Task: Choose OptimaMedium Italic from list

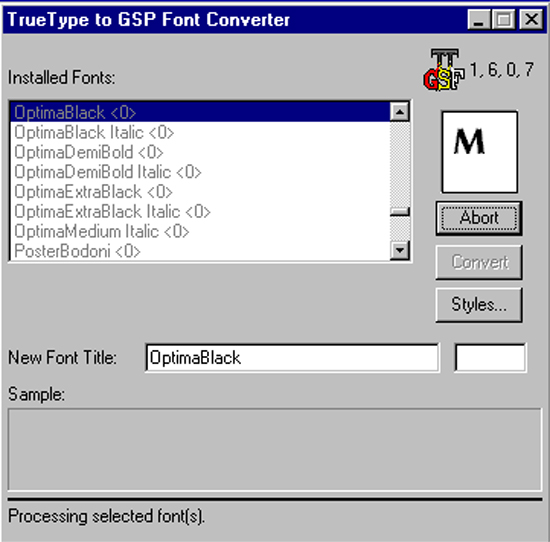Action: pyautogui.click(x=200, y=232)
